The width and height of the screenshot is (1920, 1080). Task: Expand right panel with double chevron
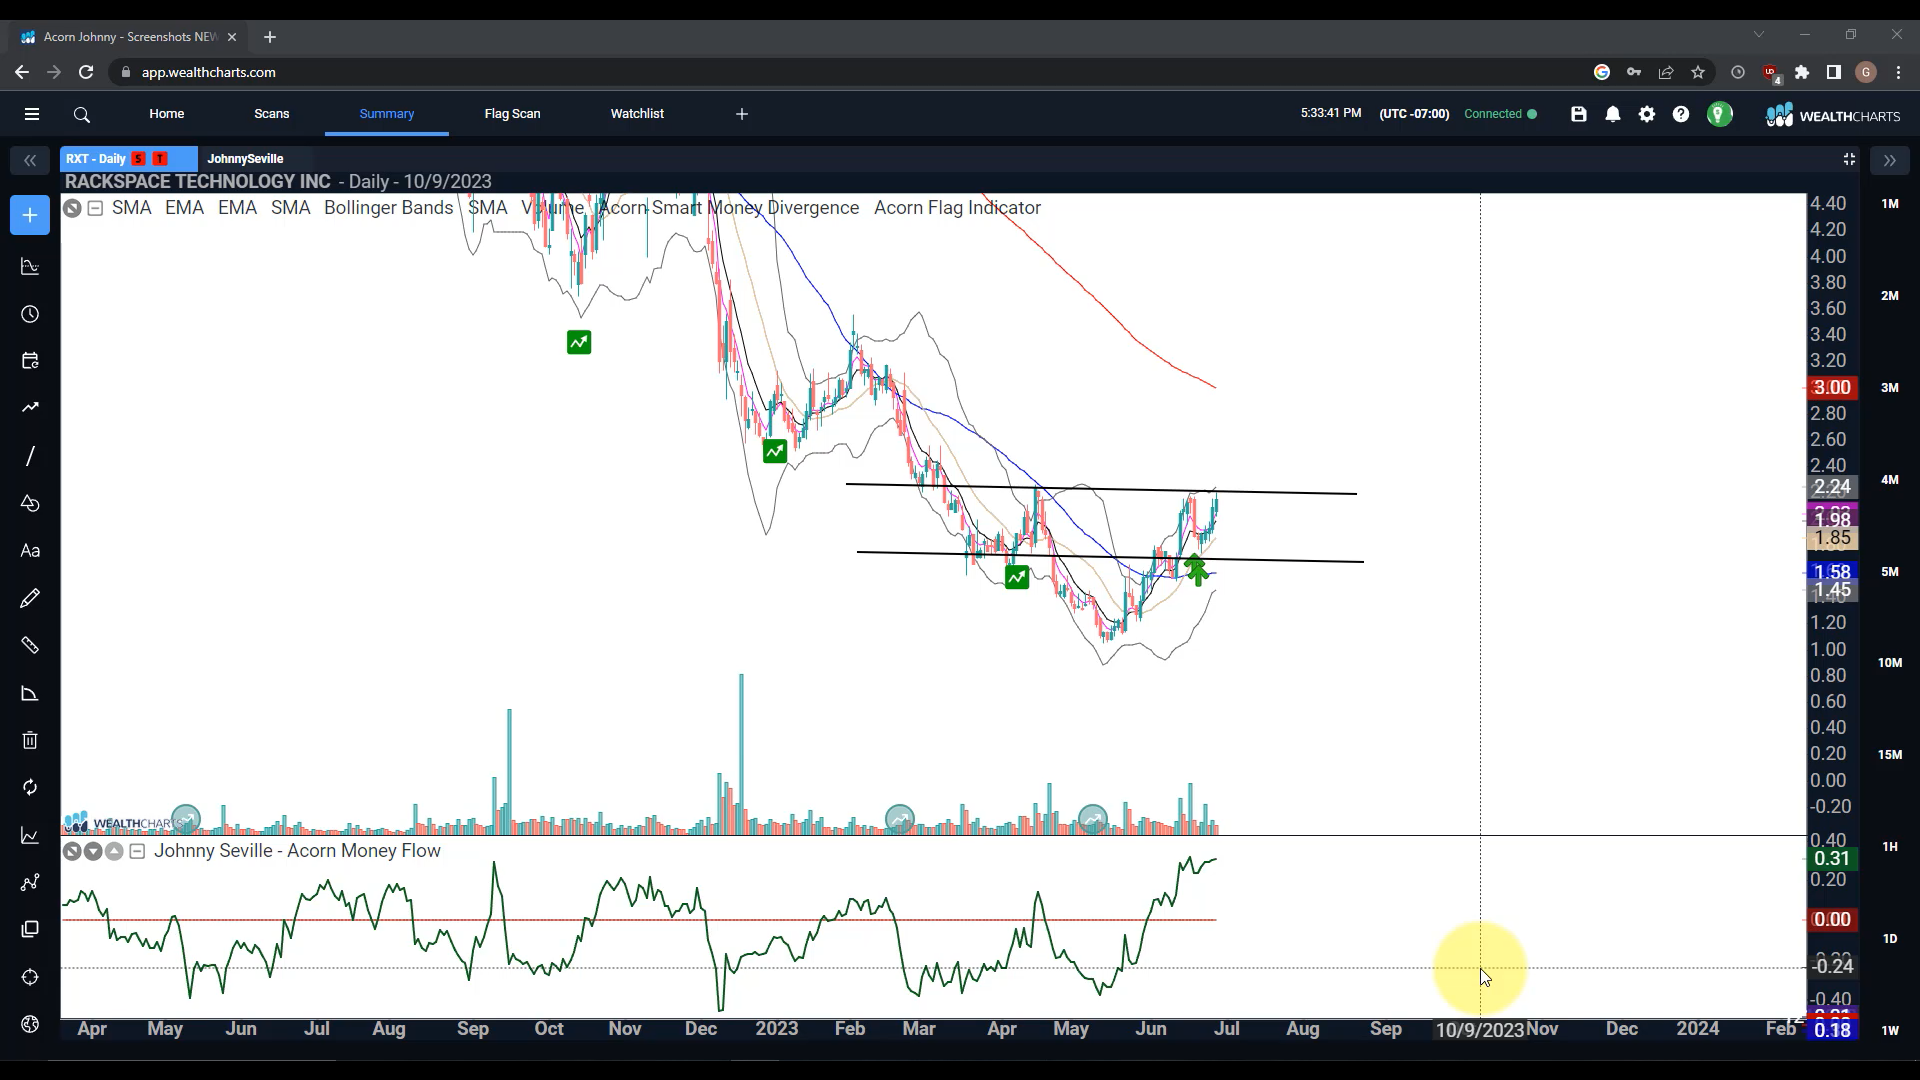[x=1889, y=160]
